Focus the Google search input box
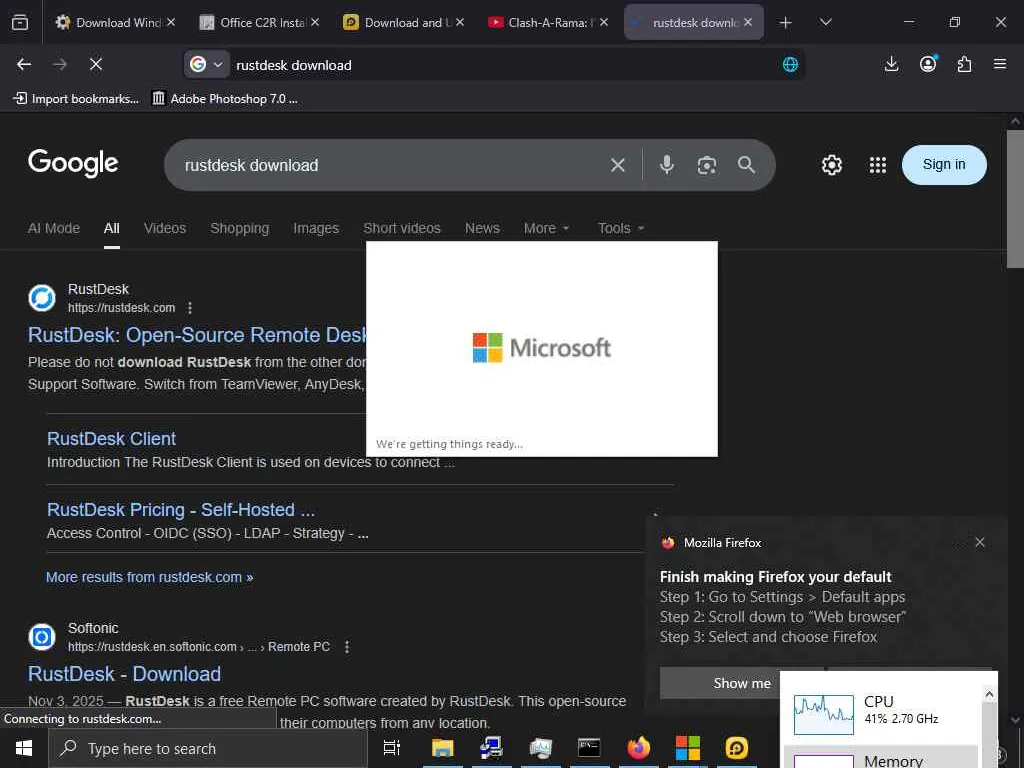The image size is (1024, 768). pos(392,165)
